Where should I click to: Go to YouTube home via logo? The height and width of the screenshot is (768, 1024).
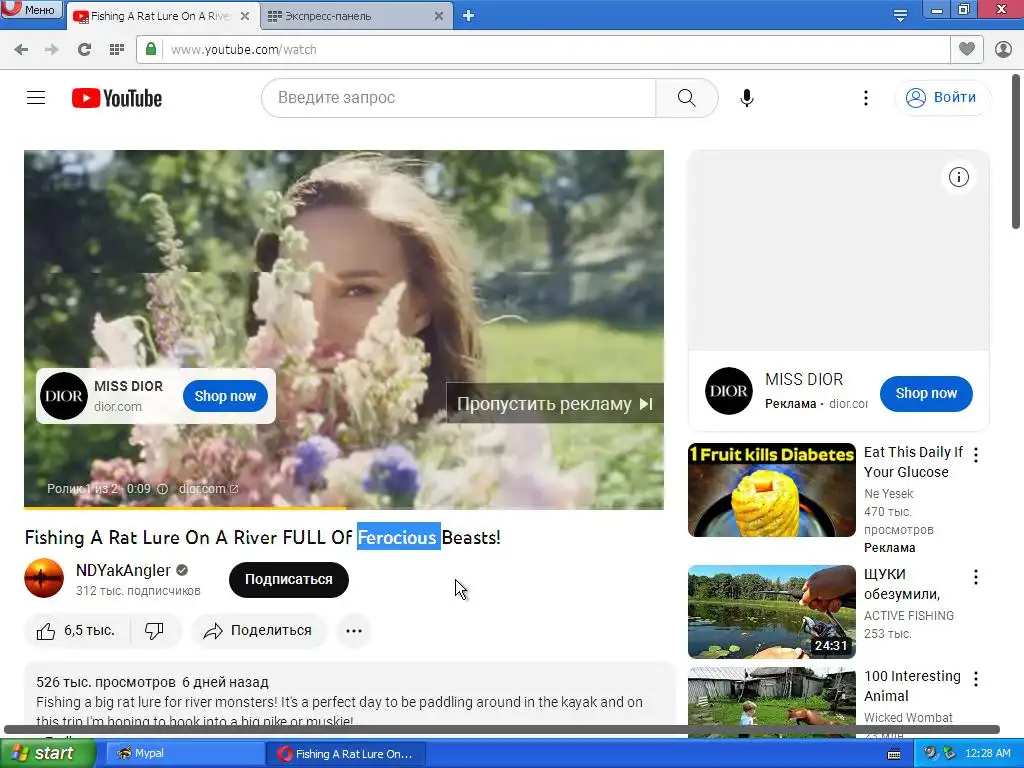(117, 98)
